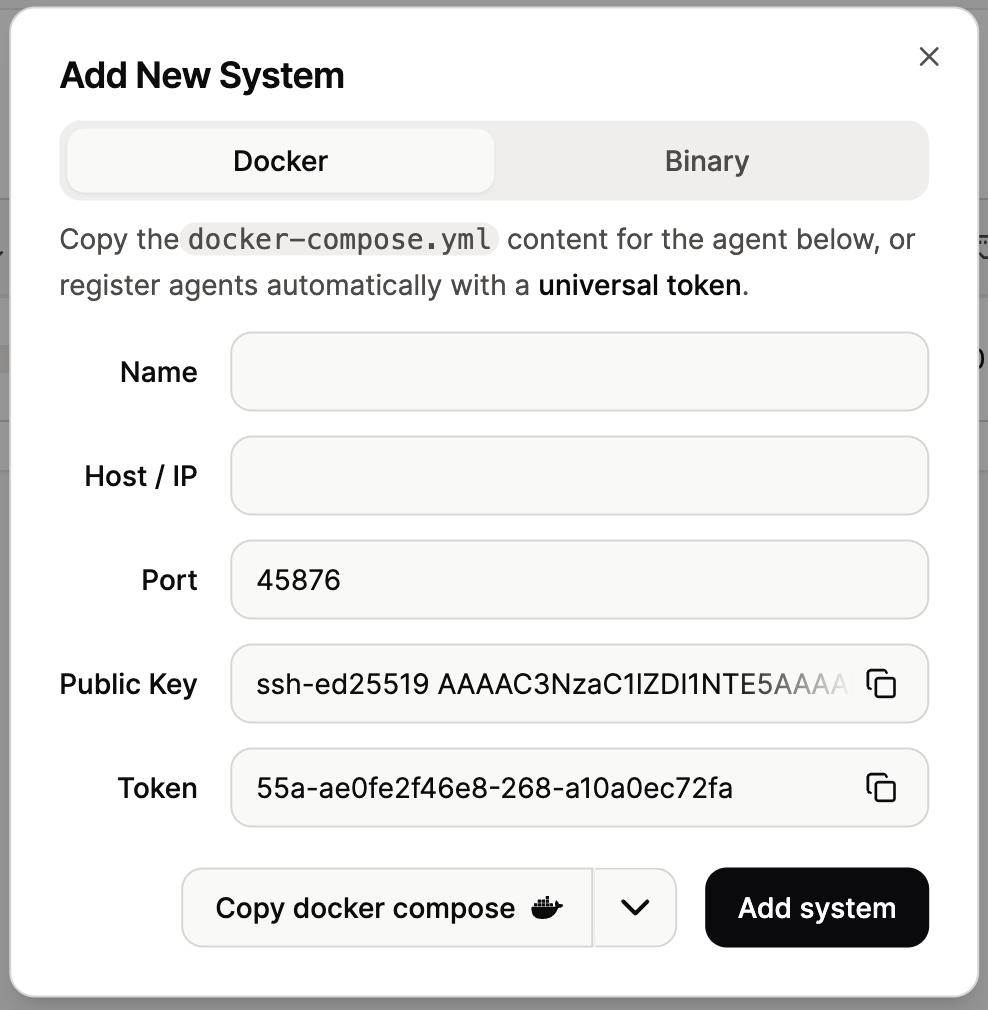Click the Port label
The image size is (988, 1010).
pyautogui.click(x=169, y=580)
